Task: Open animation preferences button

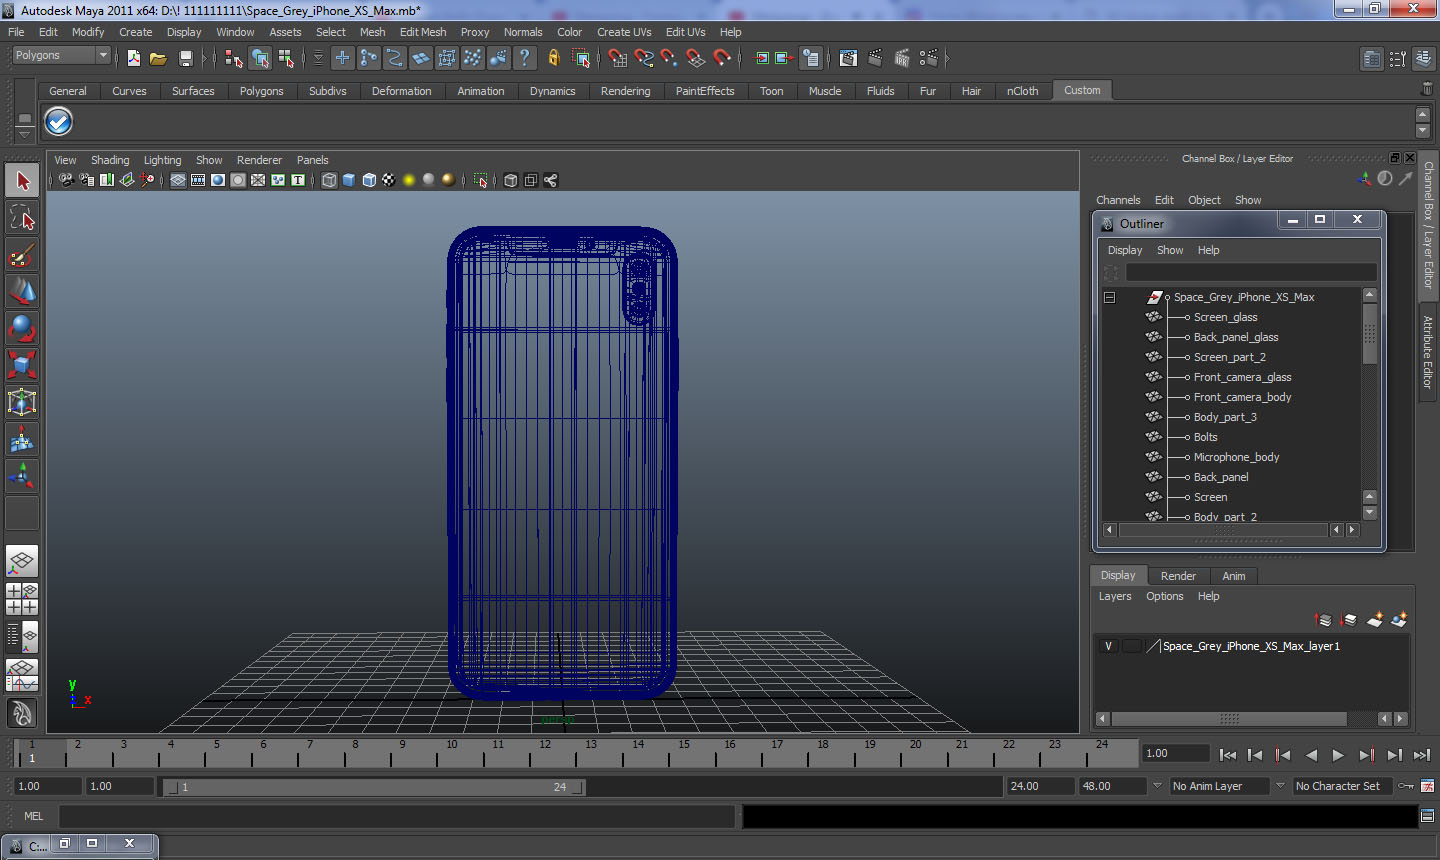Action: [x=1428, y=786]
